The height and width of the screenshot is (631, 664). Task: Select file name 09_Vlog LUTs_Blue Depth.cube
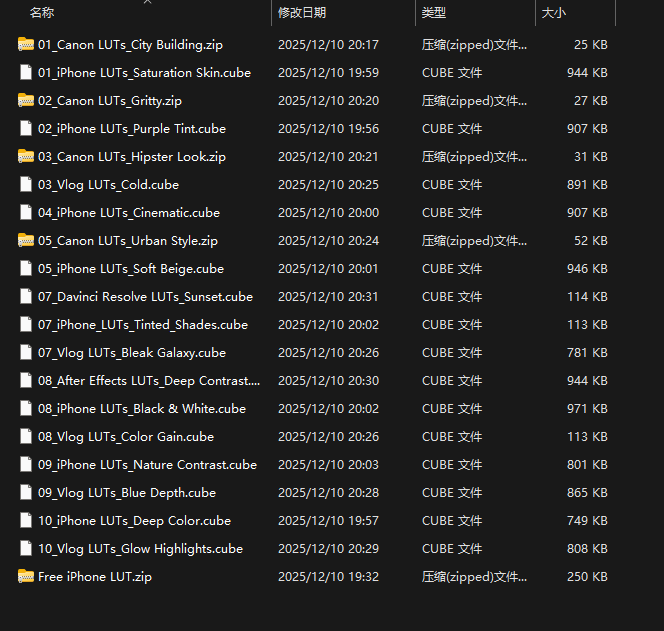127,493
